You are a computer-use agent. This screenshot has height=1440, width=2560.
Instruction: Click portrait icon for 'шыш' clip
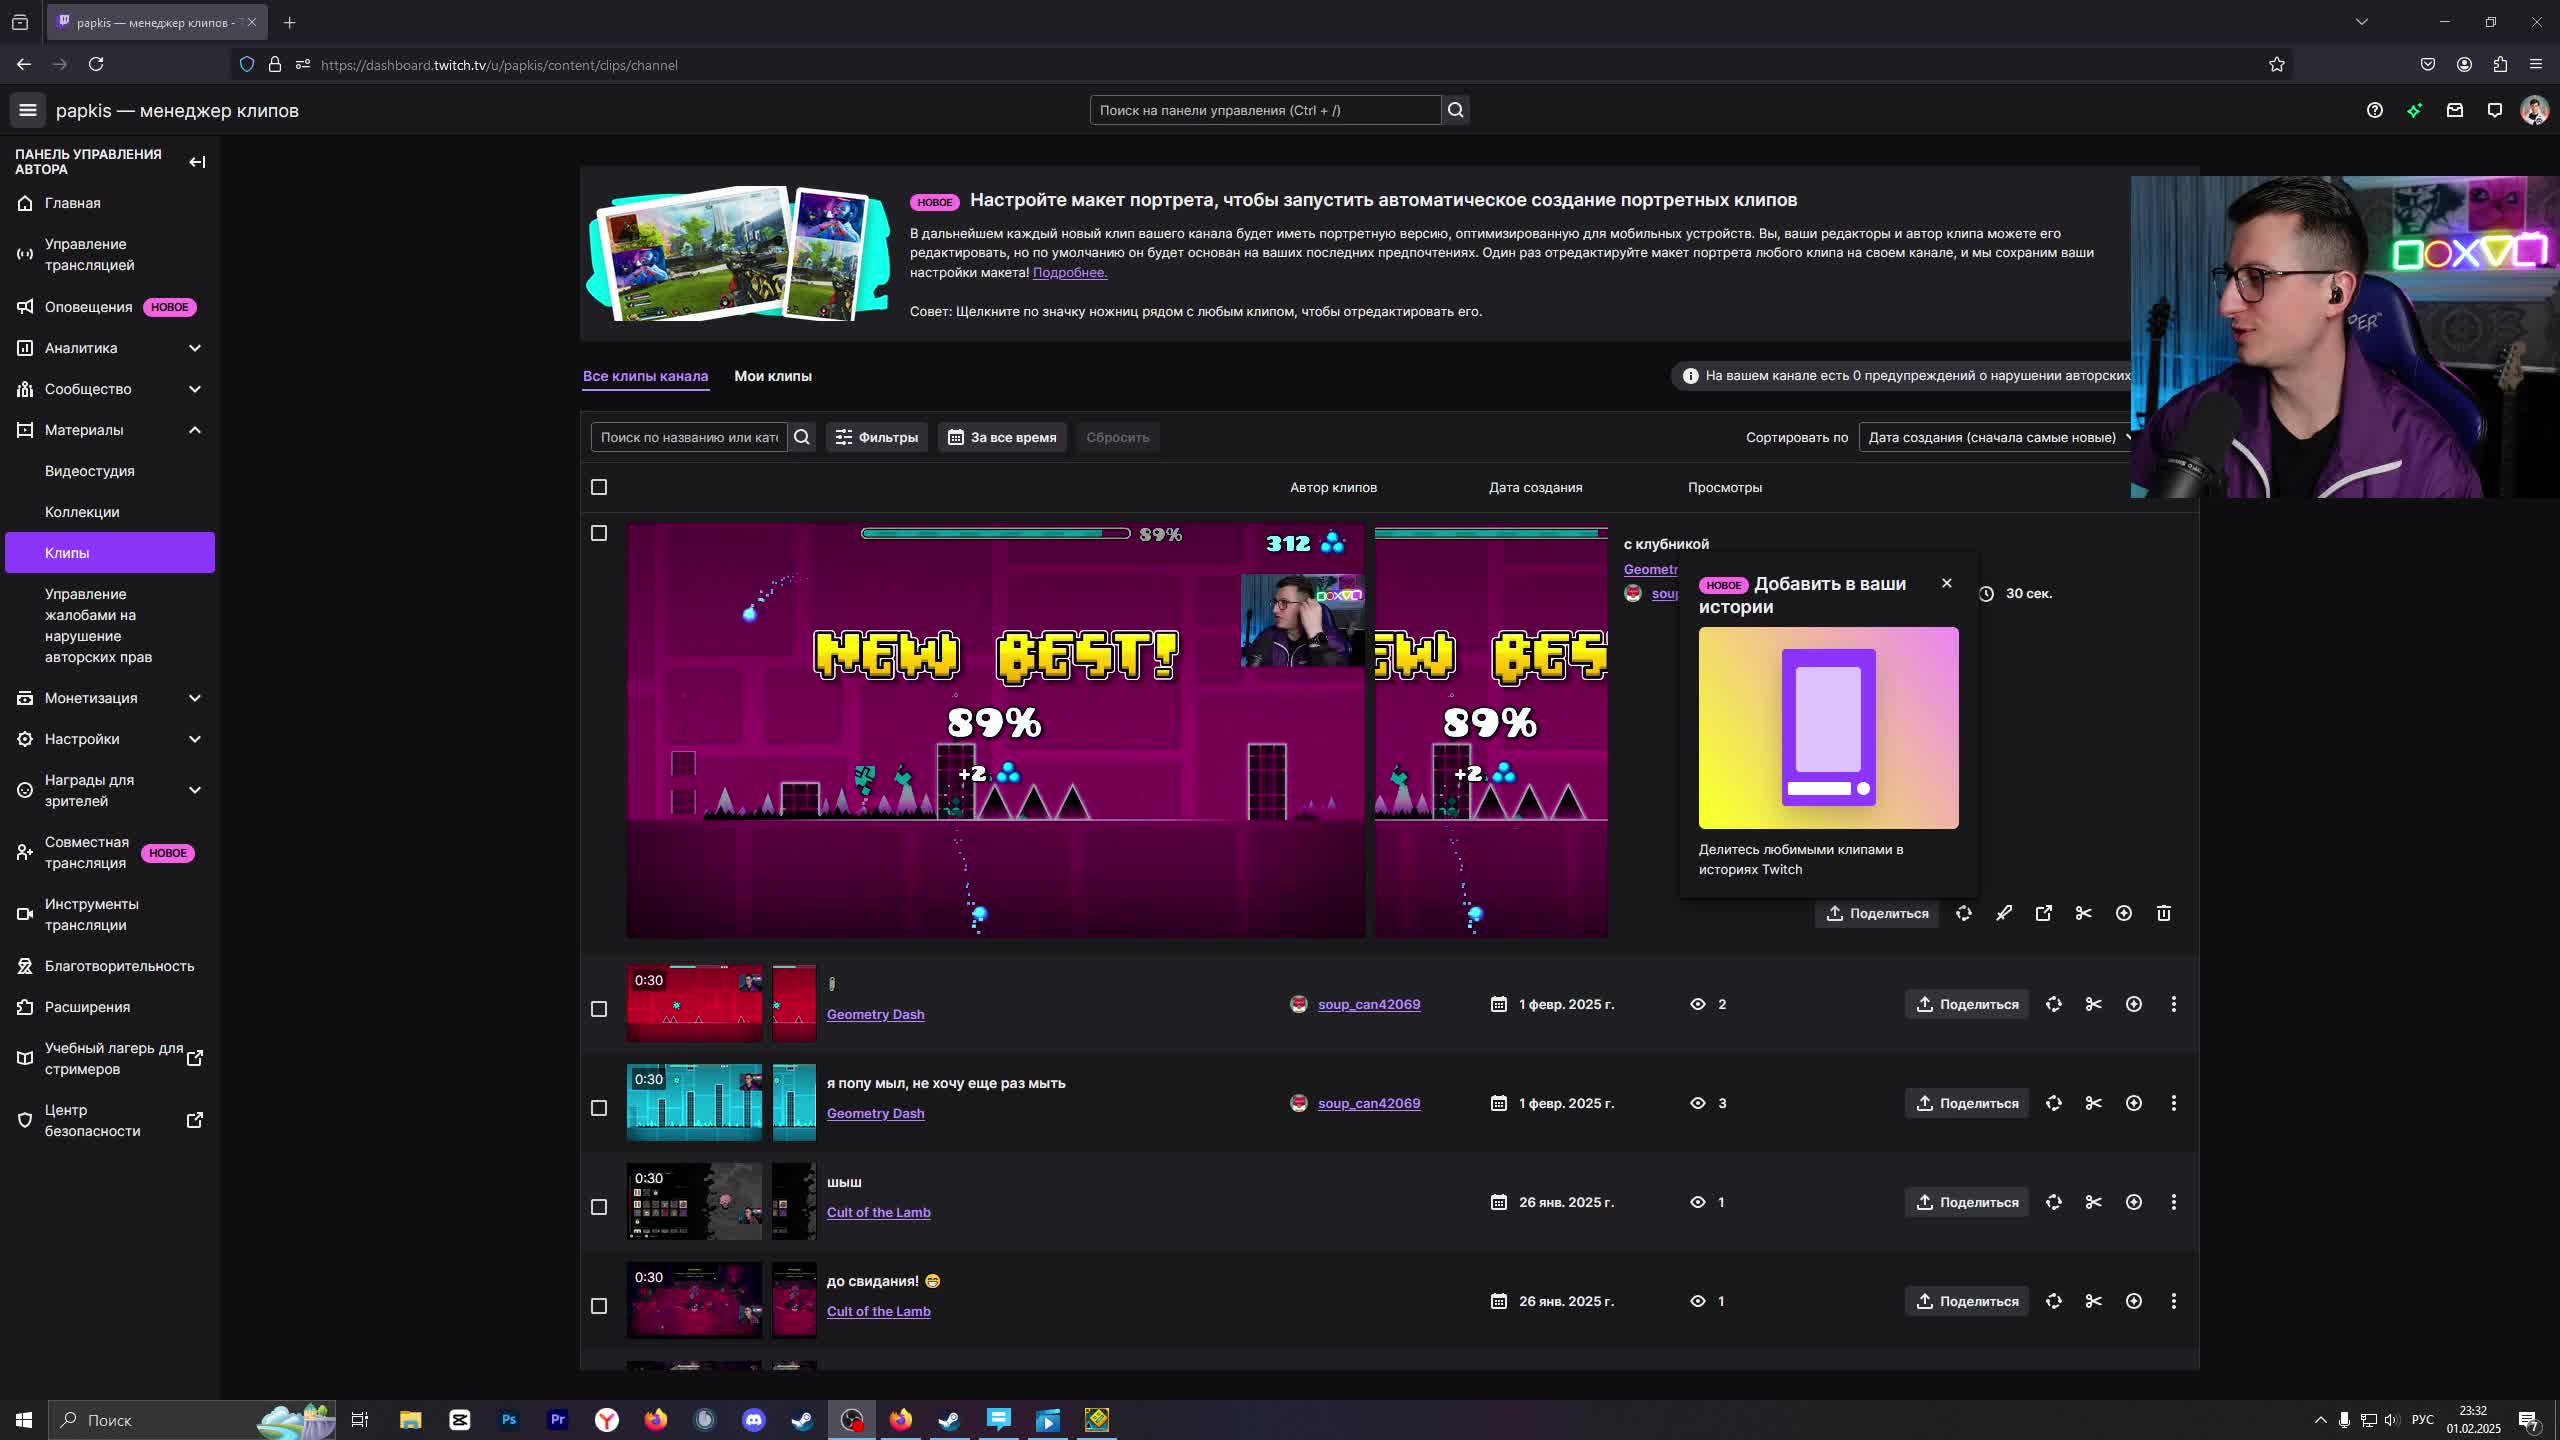click(x=2054, y=1202)
